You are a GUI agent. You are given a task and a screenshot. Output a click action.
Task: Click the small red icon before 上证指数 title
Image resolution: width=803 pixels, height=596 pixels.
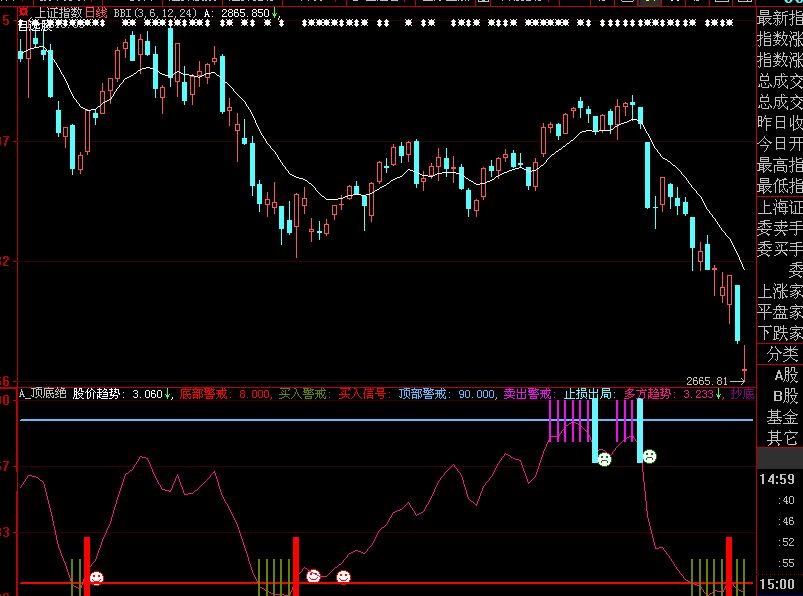click(x=23, y=11)
